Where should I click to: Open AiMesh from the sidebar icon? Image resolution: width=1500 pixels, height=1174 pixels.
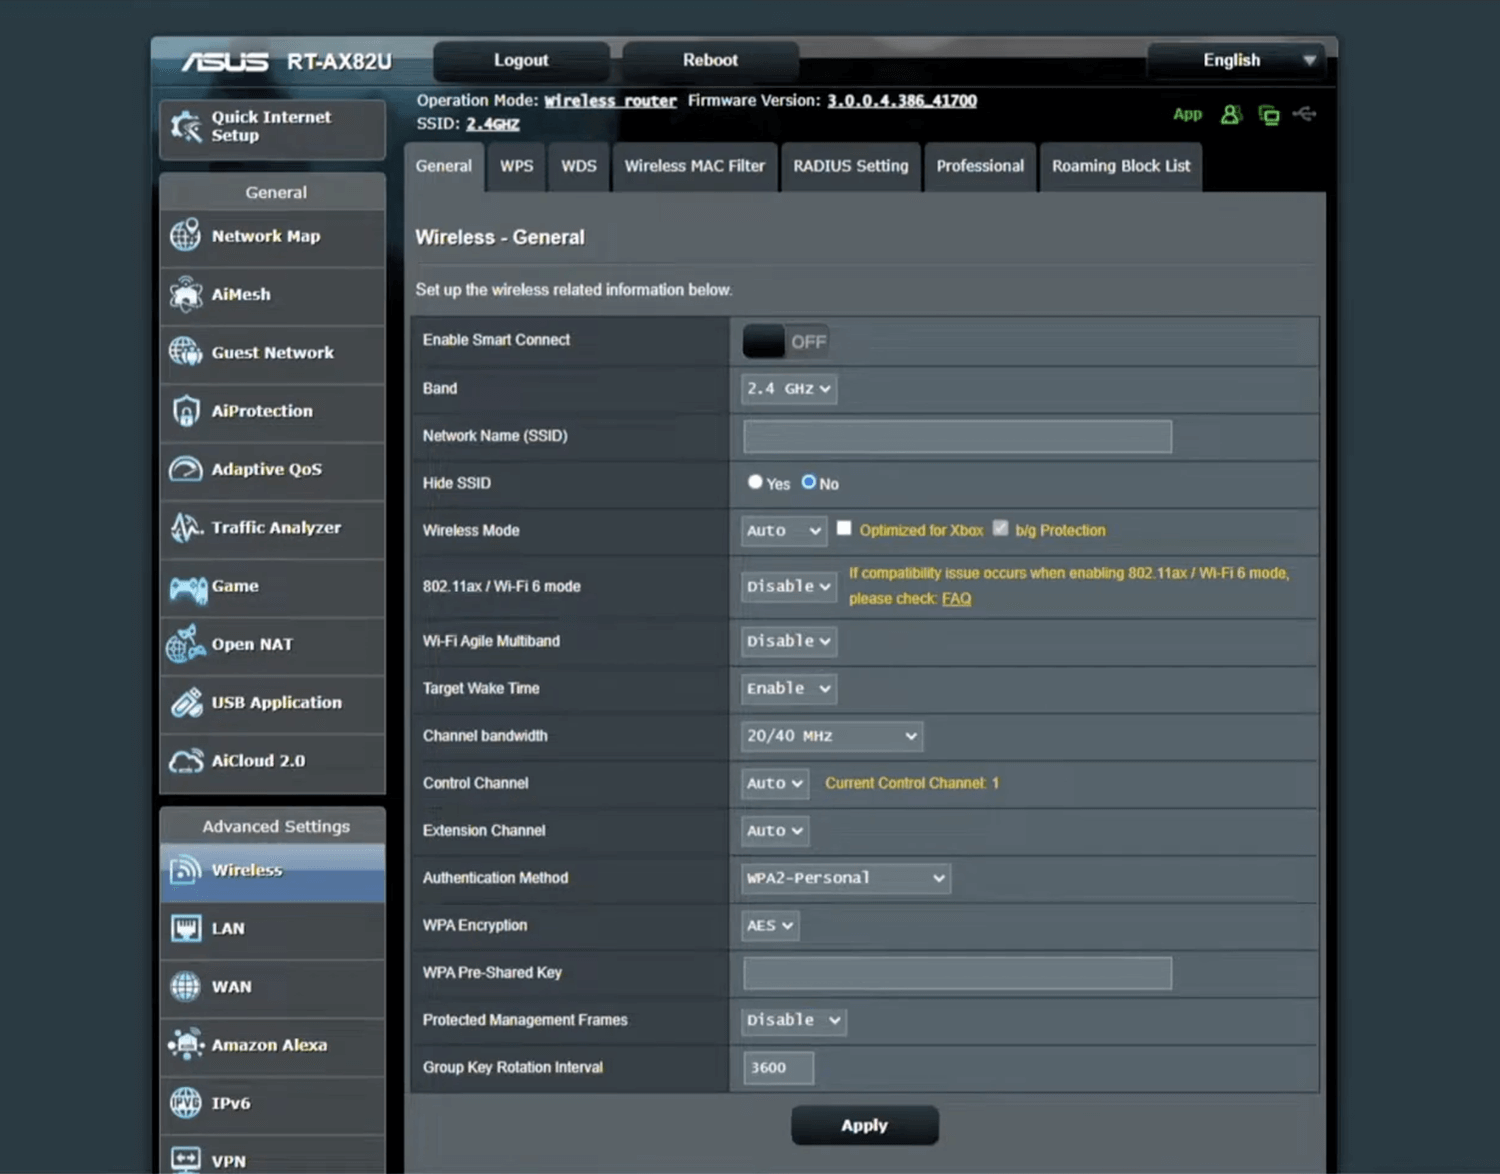pos(185,294)
